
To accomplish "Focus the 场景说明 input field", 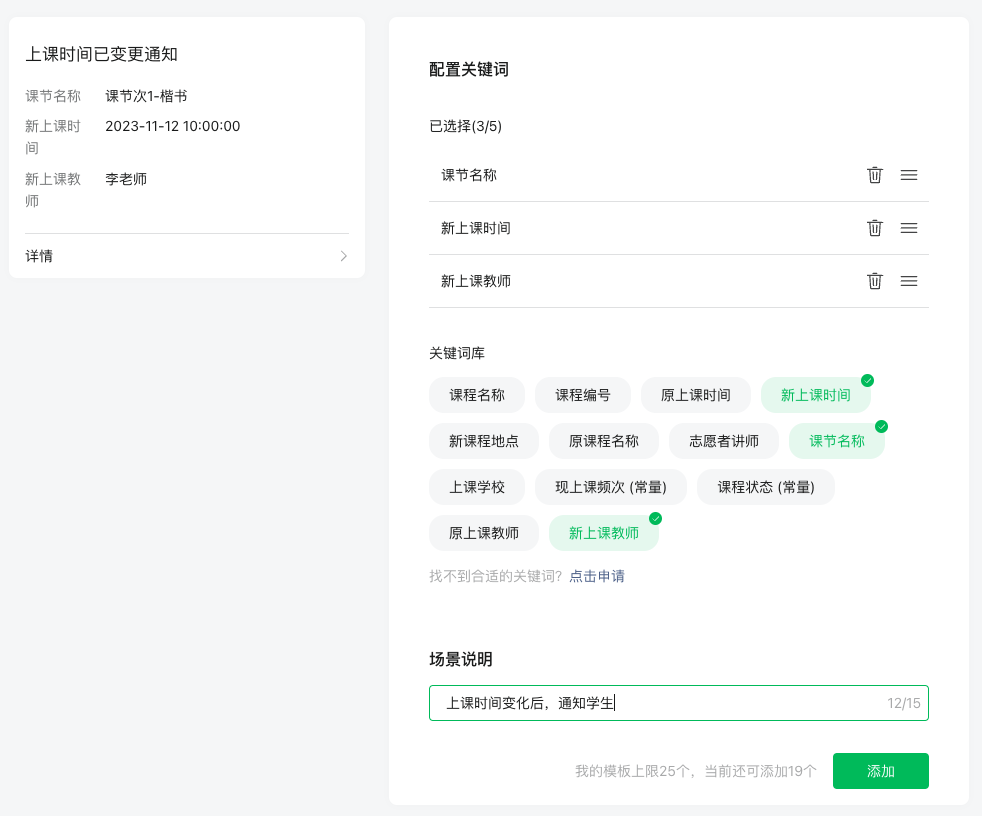I will point(679,703).
